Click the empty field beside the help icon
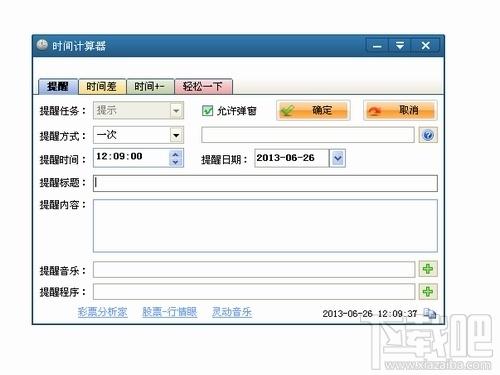500x375 pixels. (308, 135)
